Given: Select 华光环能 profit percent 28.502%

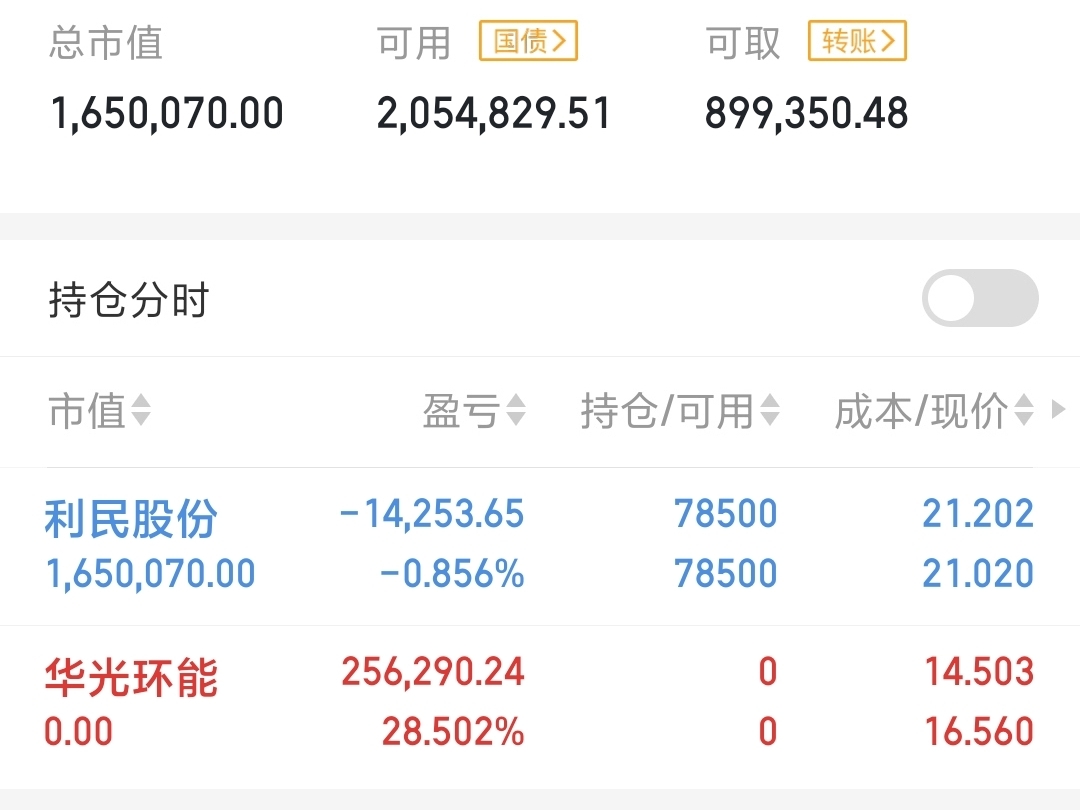Looking at the screenshot, I should tap(453, 731).
